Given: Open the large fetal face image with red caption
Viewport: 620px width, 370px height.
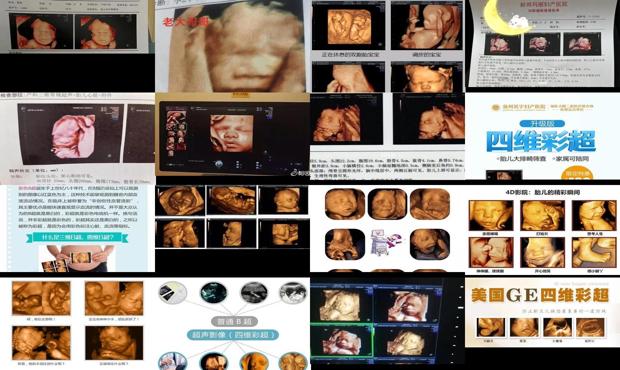Looking at the screenshot, I should [232, 46].
